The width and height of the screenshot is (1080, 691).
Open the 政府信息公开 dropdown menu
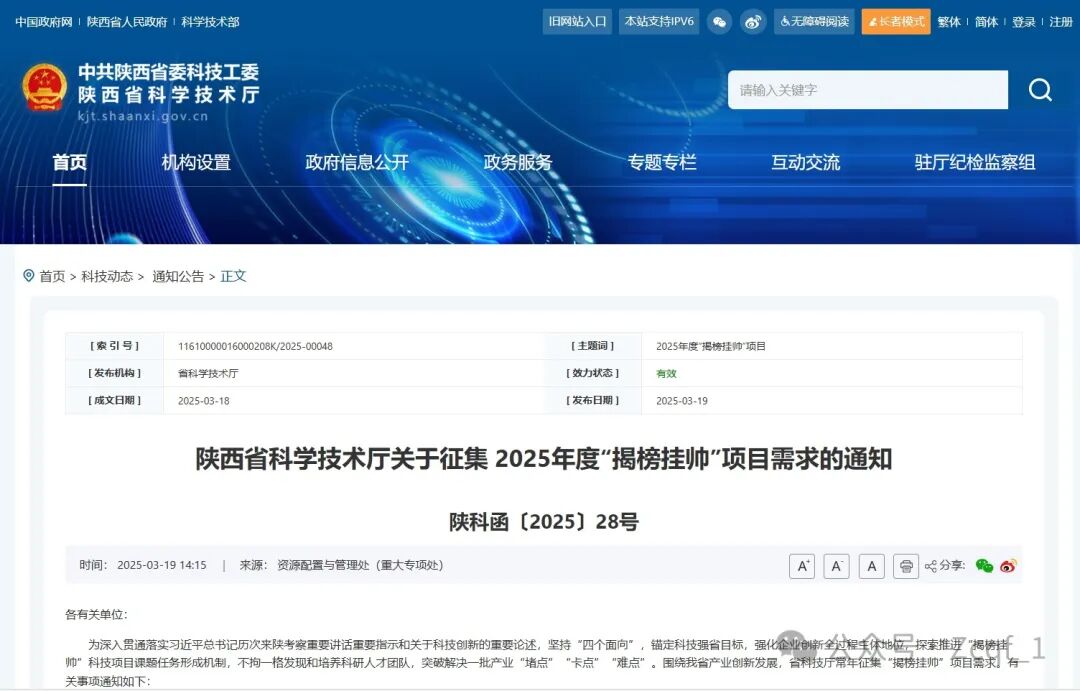pos(356,162)
